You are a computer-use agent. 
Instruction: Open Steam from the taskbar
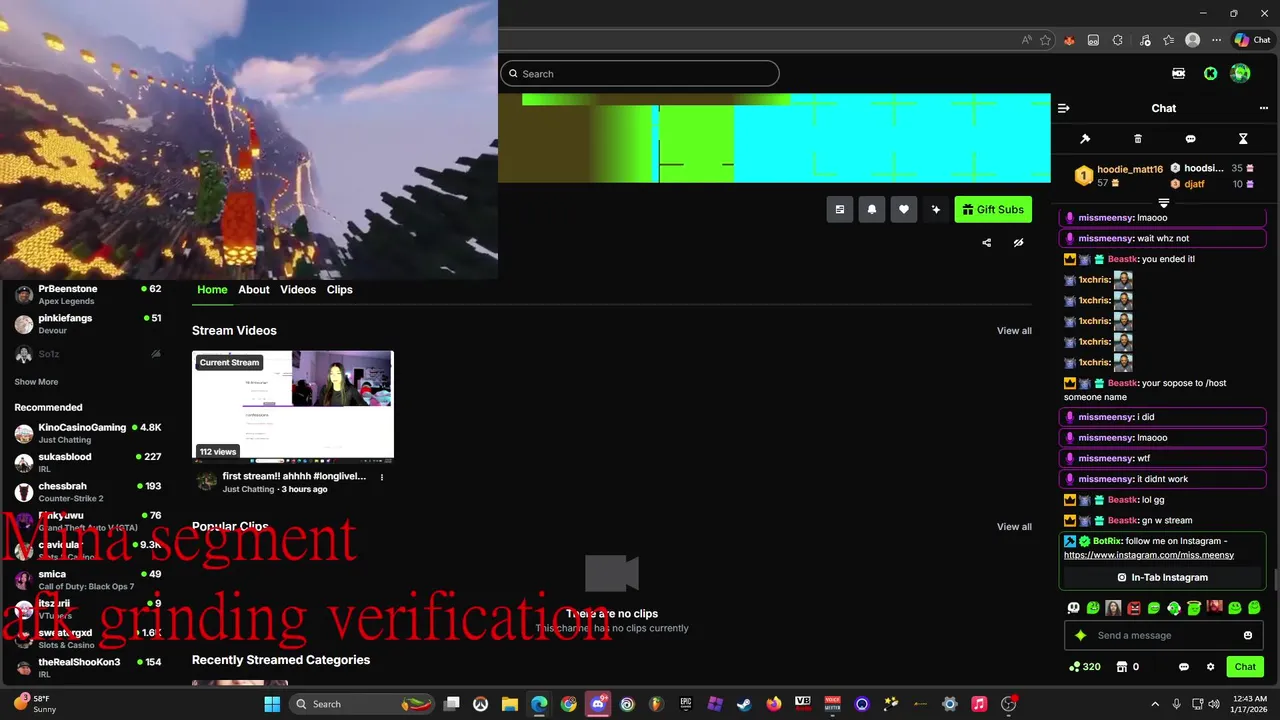(744, 704)
